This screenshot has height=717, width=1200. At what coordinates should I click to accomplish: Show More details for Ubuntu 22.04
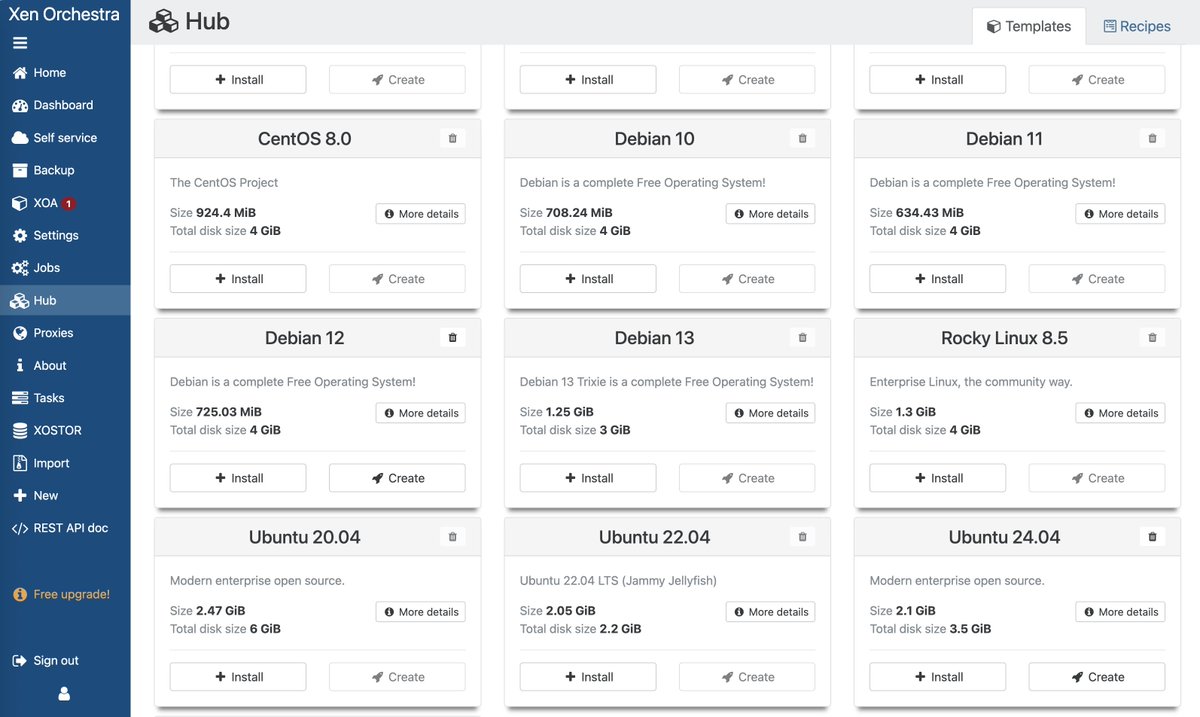pyautogui.click(x=771, y=612)
